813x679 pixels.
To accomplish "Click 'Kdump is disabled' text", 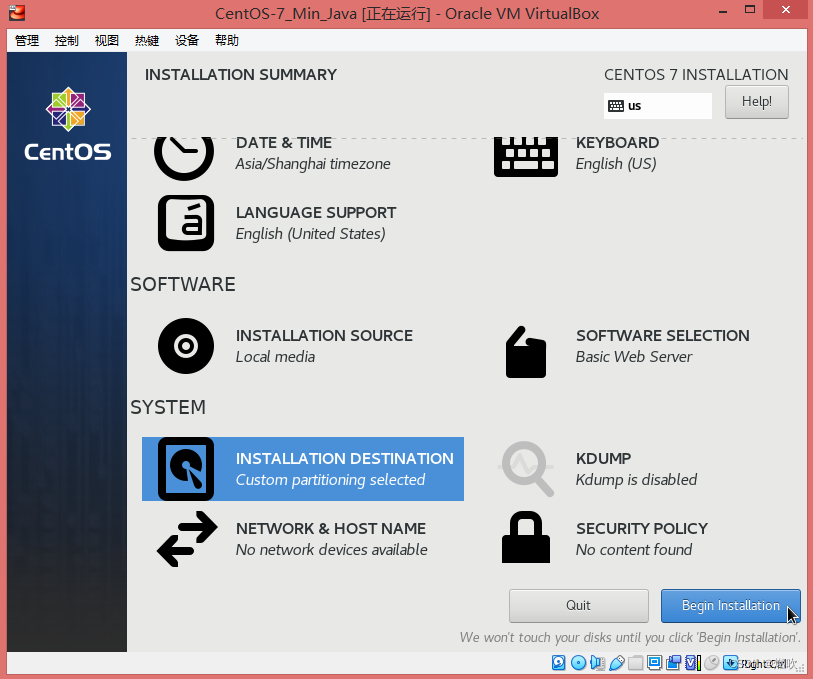I will pyautogui.click(x=636, y=479).
